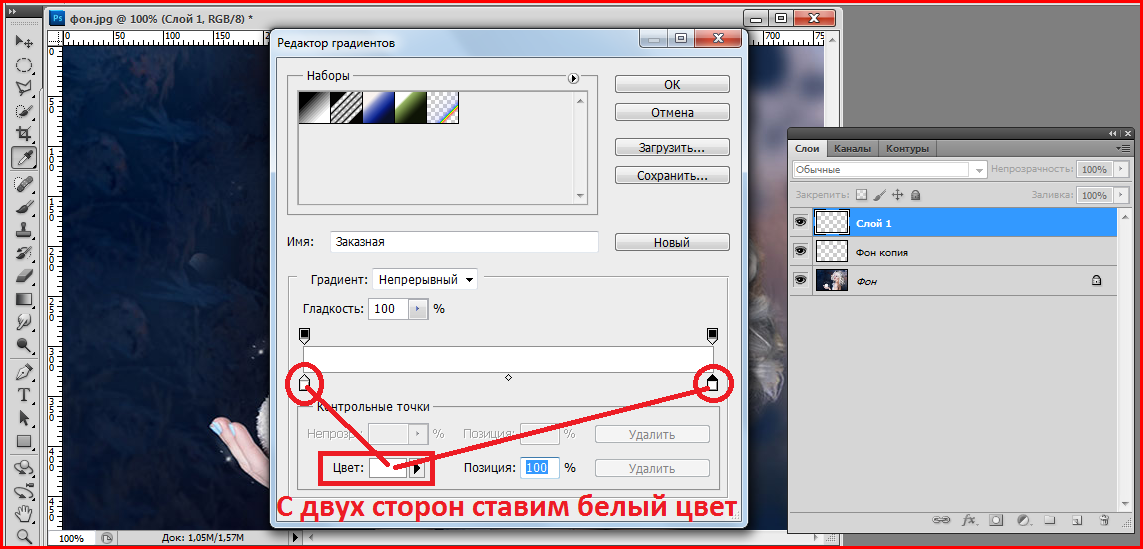Select the Polygonal Lasso tool
Viewport: 1143px width, 549px height.
(x=23, y=88)
